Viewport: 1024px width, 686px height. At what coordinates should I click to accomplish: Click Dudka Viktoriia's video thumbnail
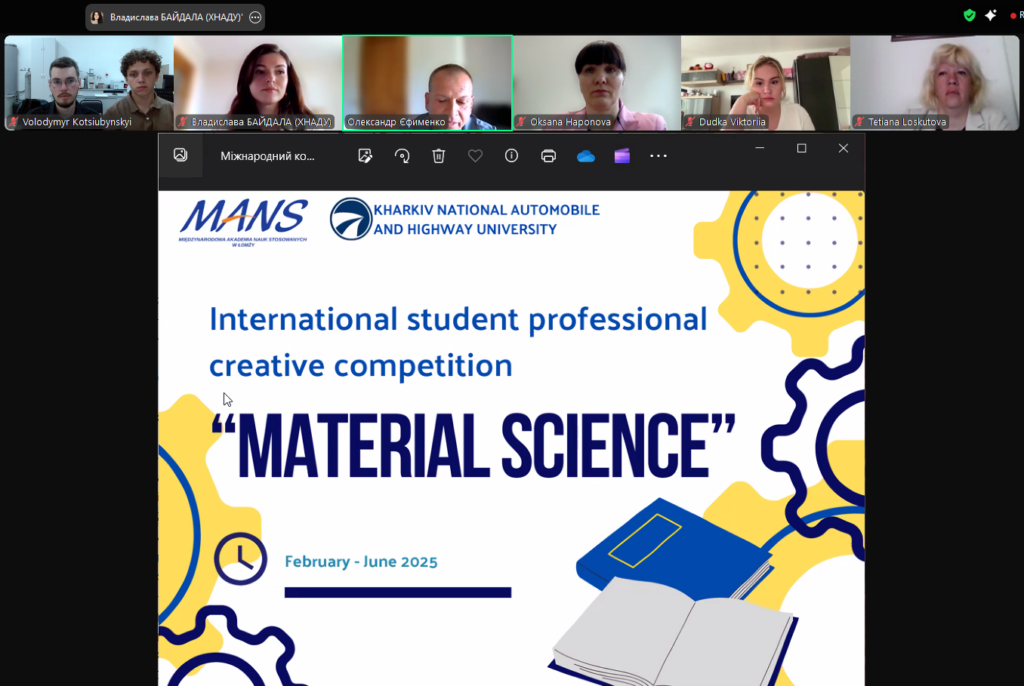pyautogui.click(x=765, y=82)
